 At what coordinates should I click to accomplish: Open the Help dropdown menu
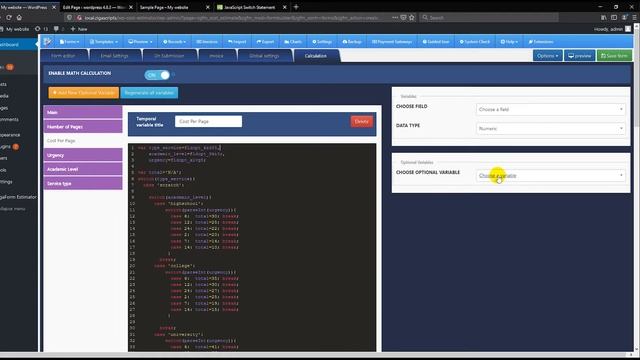[x=509, y=42]
